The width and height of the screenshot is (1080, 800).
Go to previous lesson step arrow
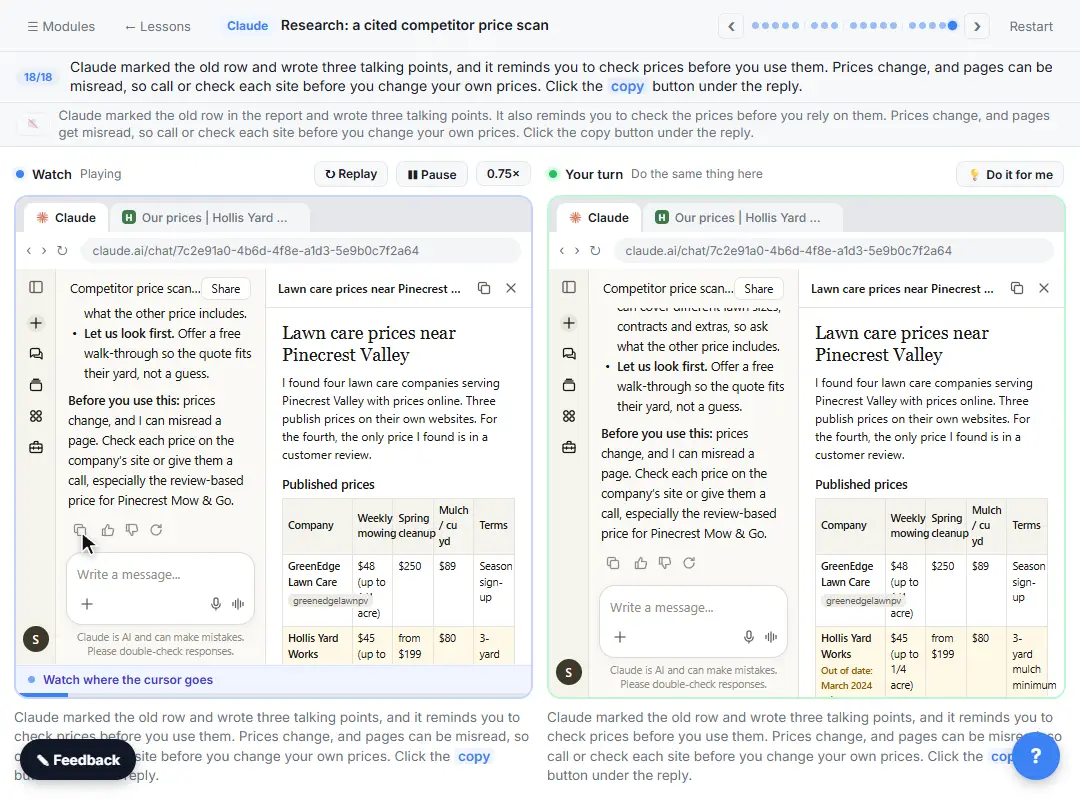pyautogui.click(x=731, y=26)
